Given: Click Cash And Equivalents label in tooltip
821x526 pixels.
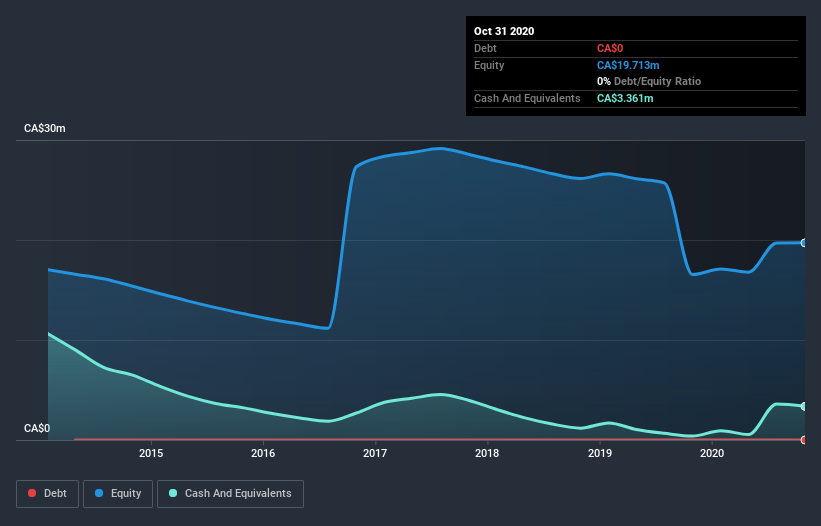Looking at the screenshot, I should pos(527,98).
